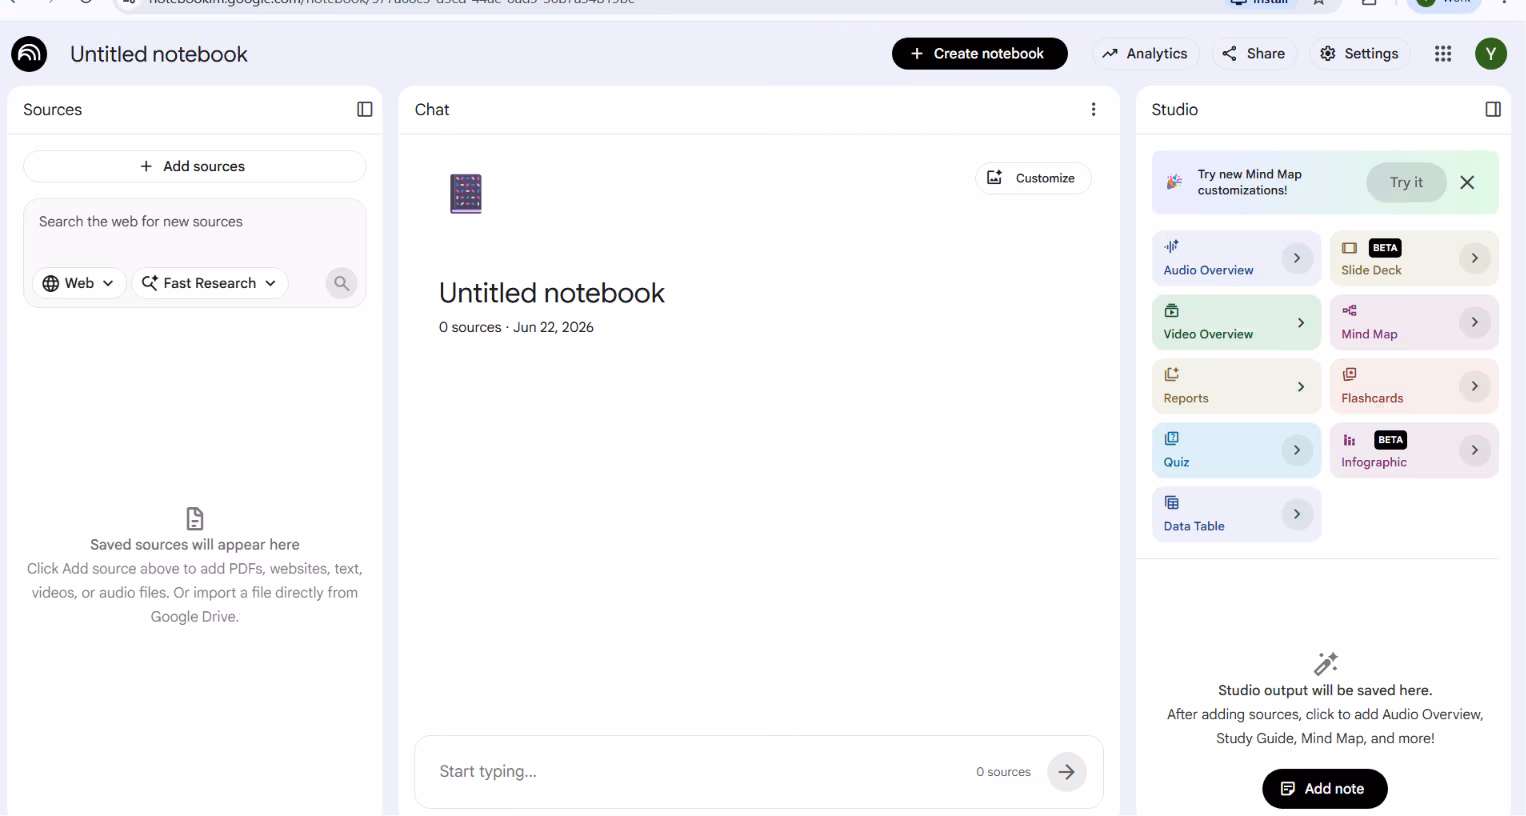Click the notebook emoji icon in Chat
Image resolution: width=1526 pixels, height=816 pixels.
tap(466, 193)
